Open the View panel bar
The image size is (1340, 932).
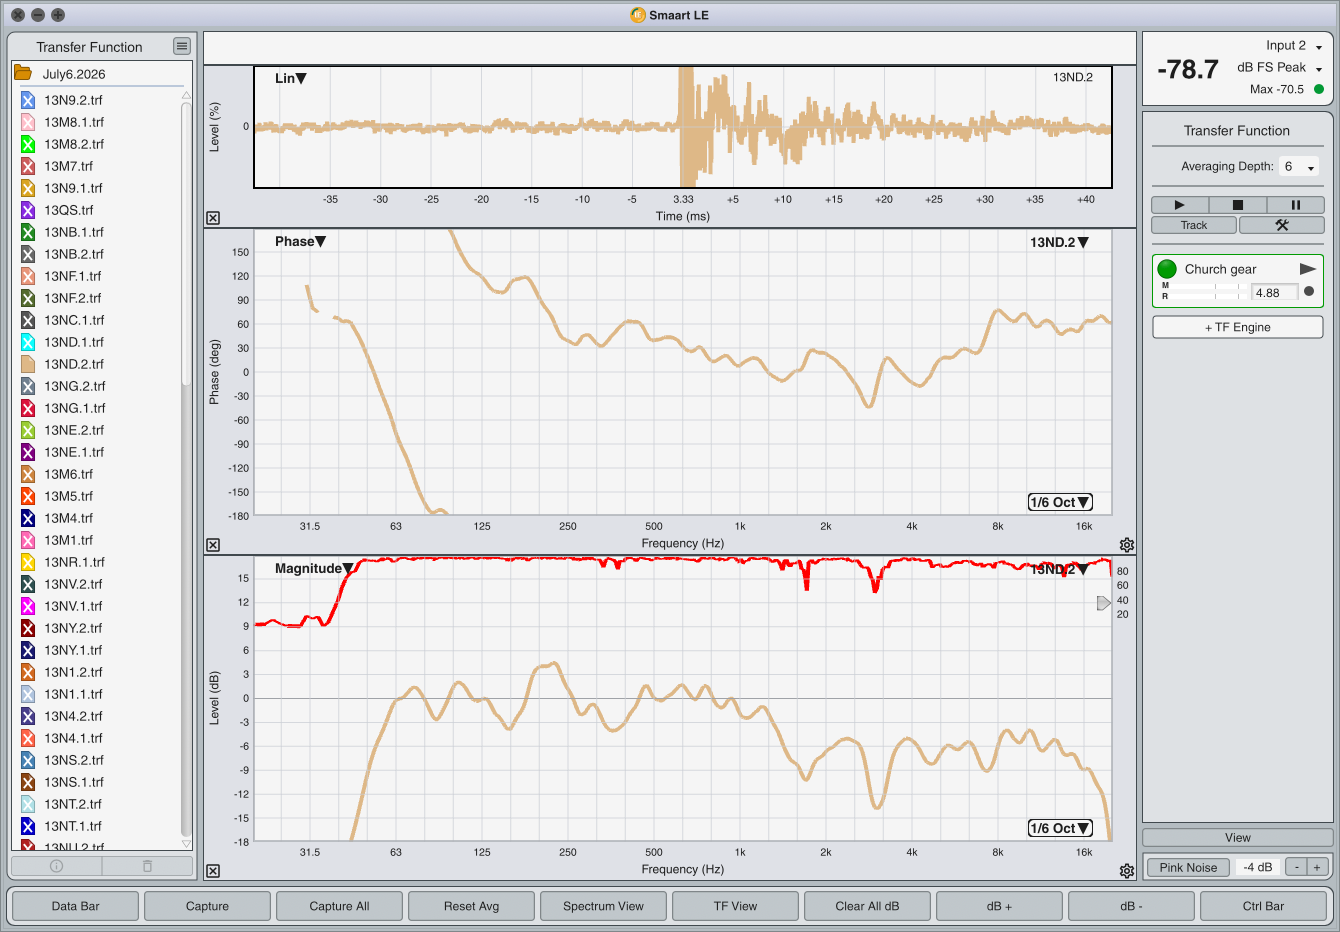[1238, 838]
